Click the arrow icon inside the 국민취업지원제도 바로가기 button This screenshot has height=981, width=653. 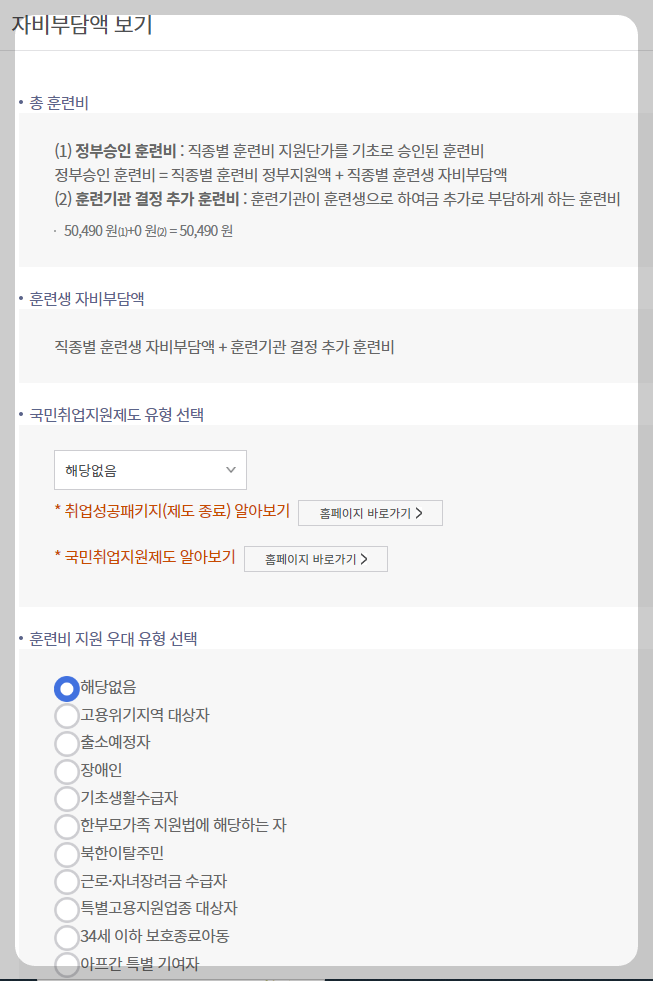click(364, 558)
